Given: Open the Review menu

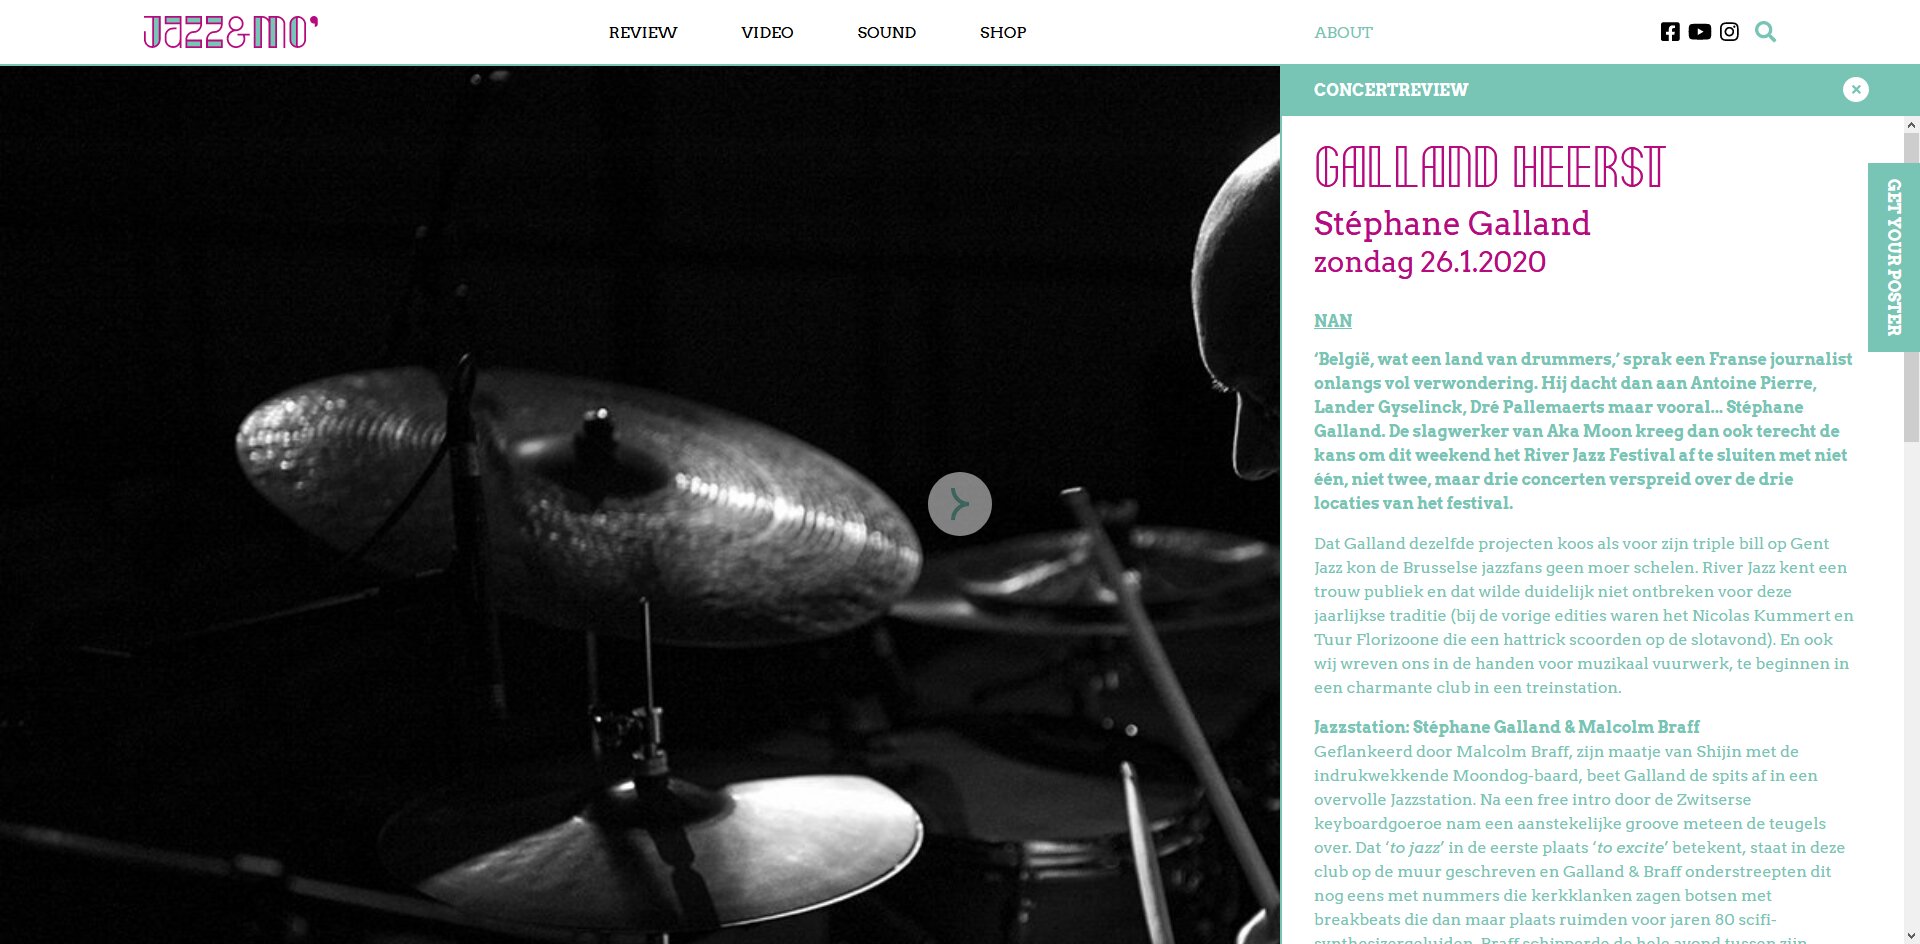Looking at the screenshot, I should click(643, 32).
